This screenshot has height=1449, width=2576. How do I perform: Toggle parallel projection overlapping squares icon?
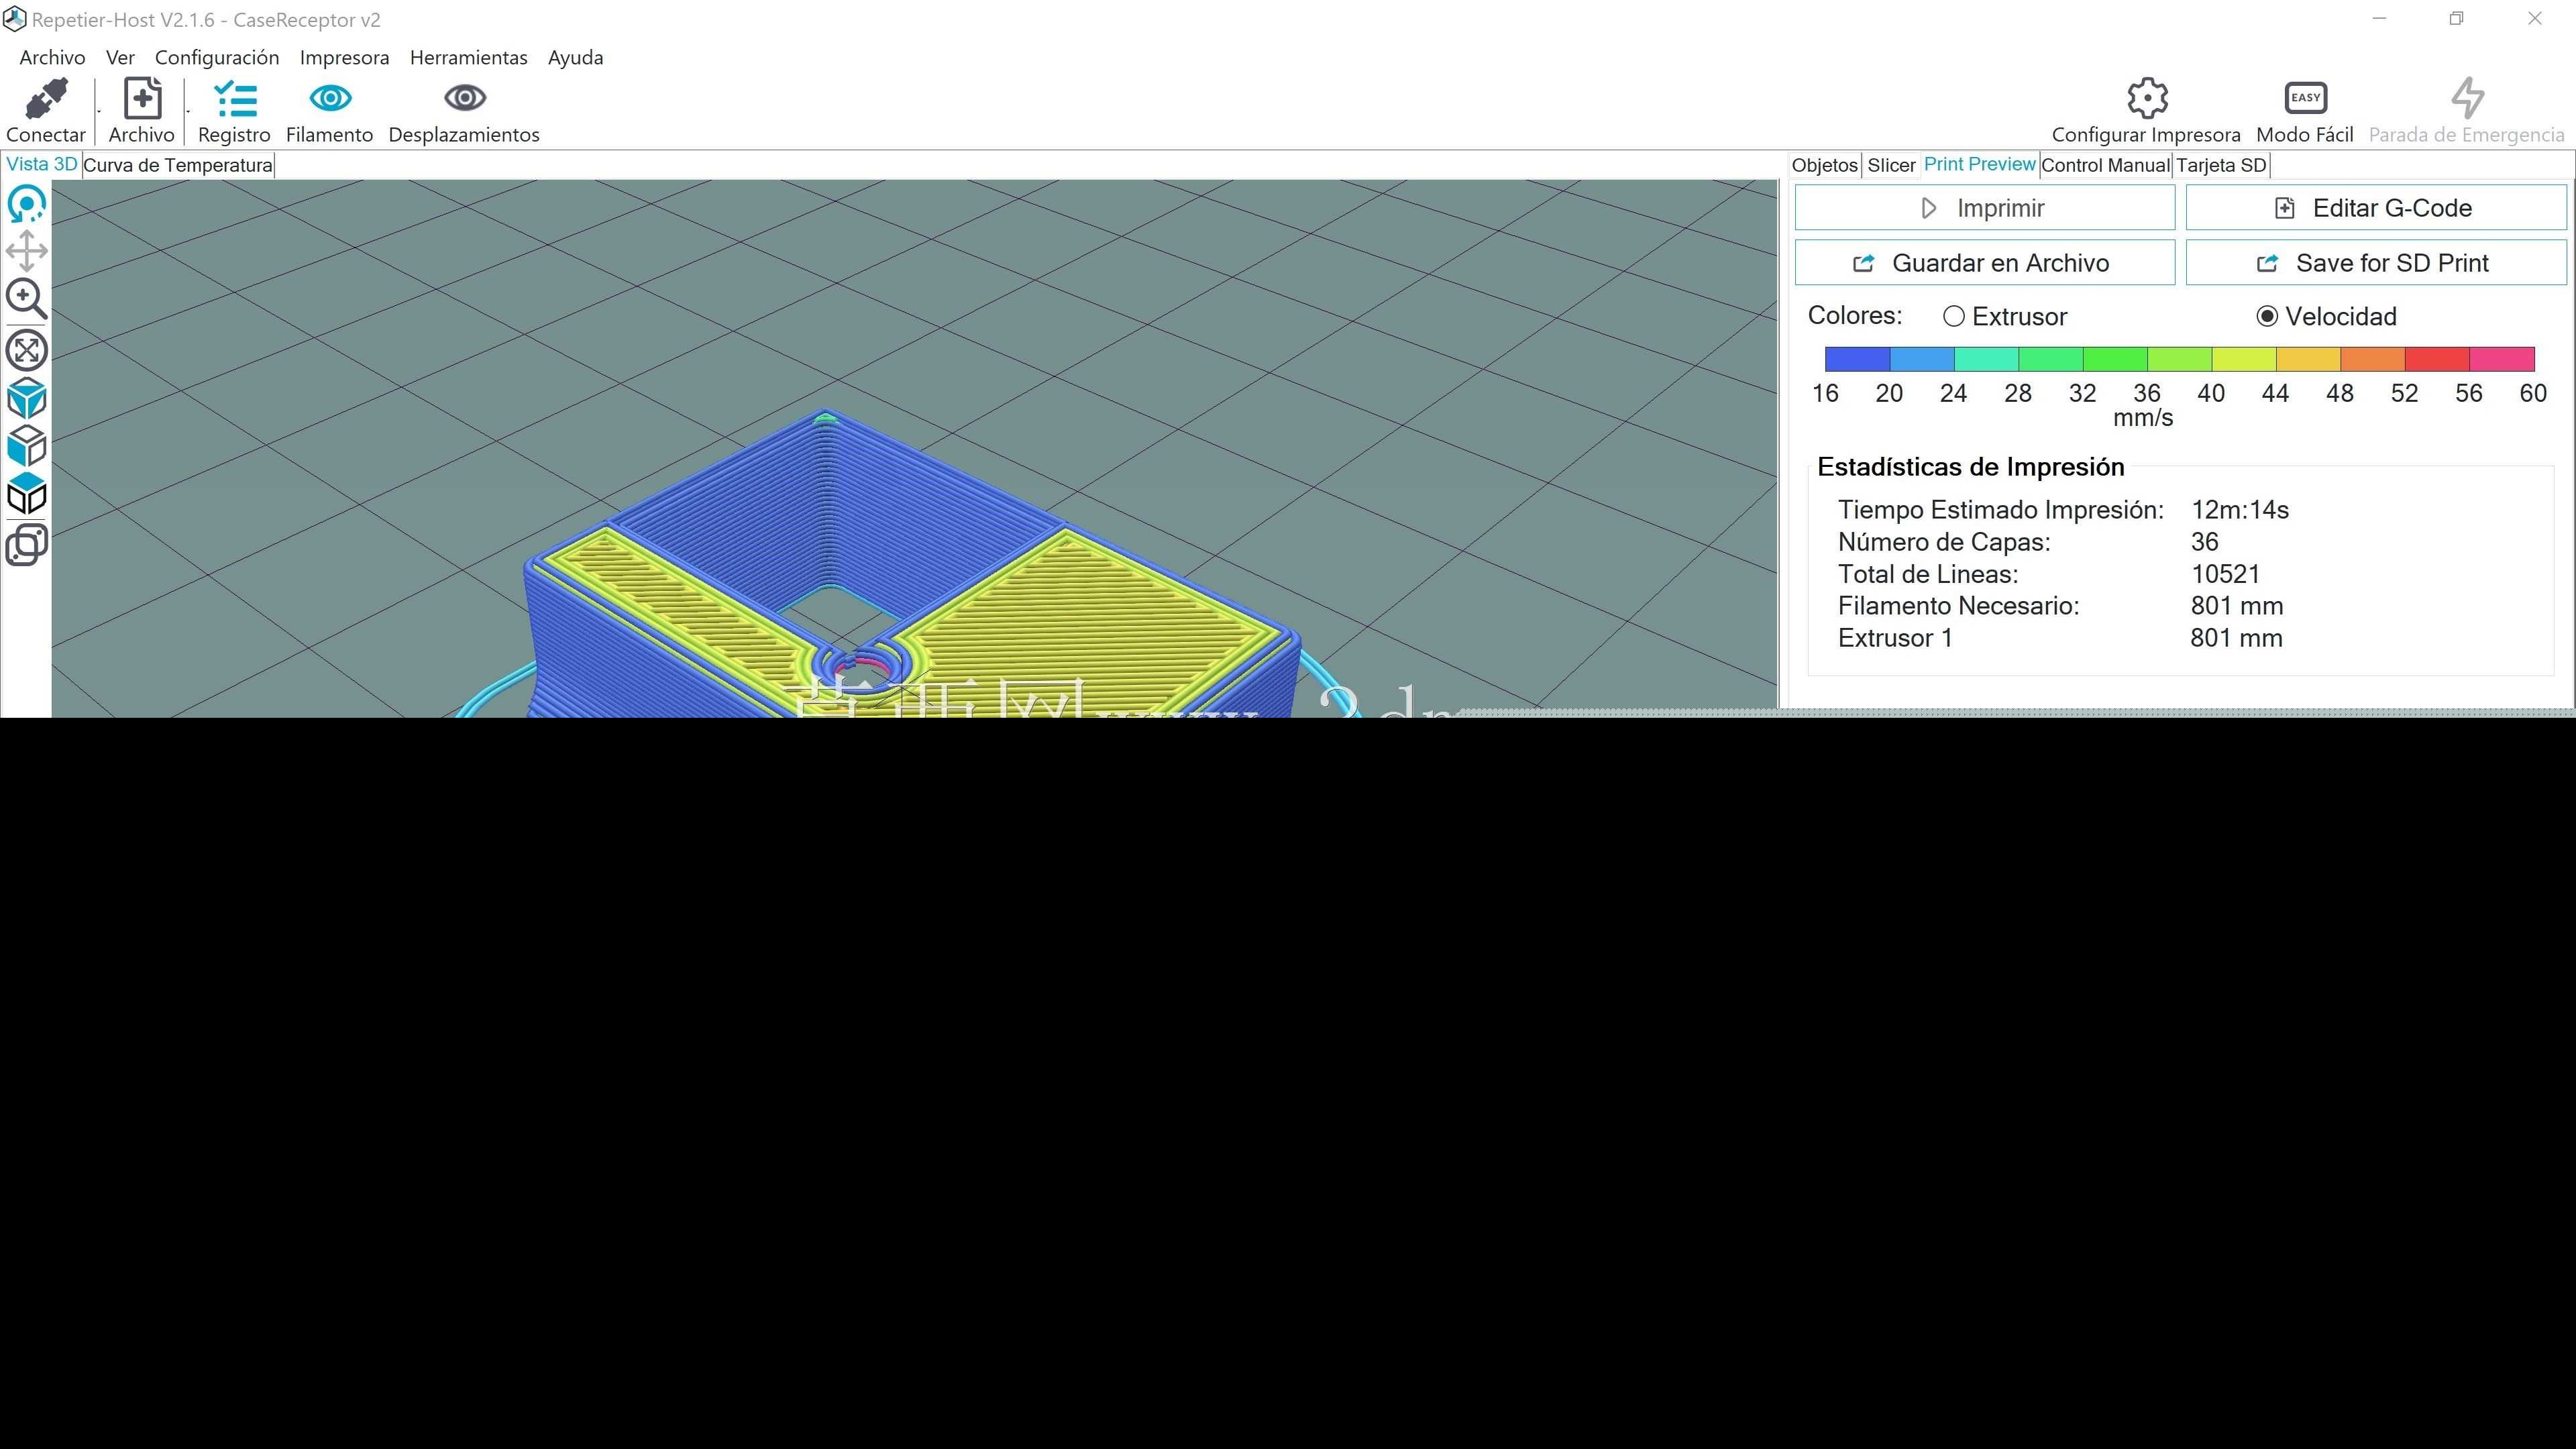(x=27, y=545)
